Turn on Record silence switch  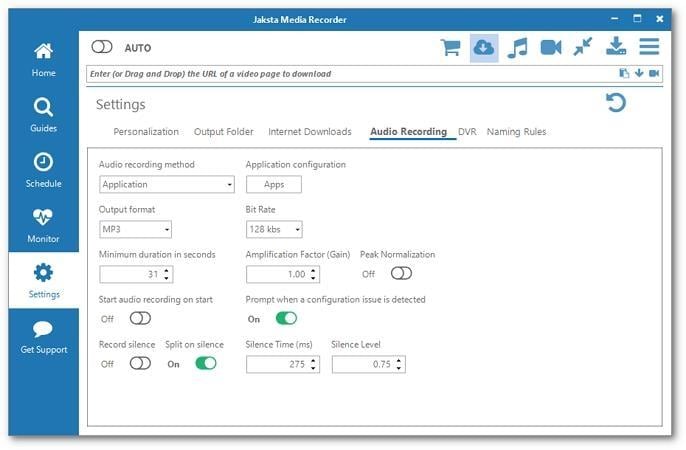coord(140,363)
